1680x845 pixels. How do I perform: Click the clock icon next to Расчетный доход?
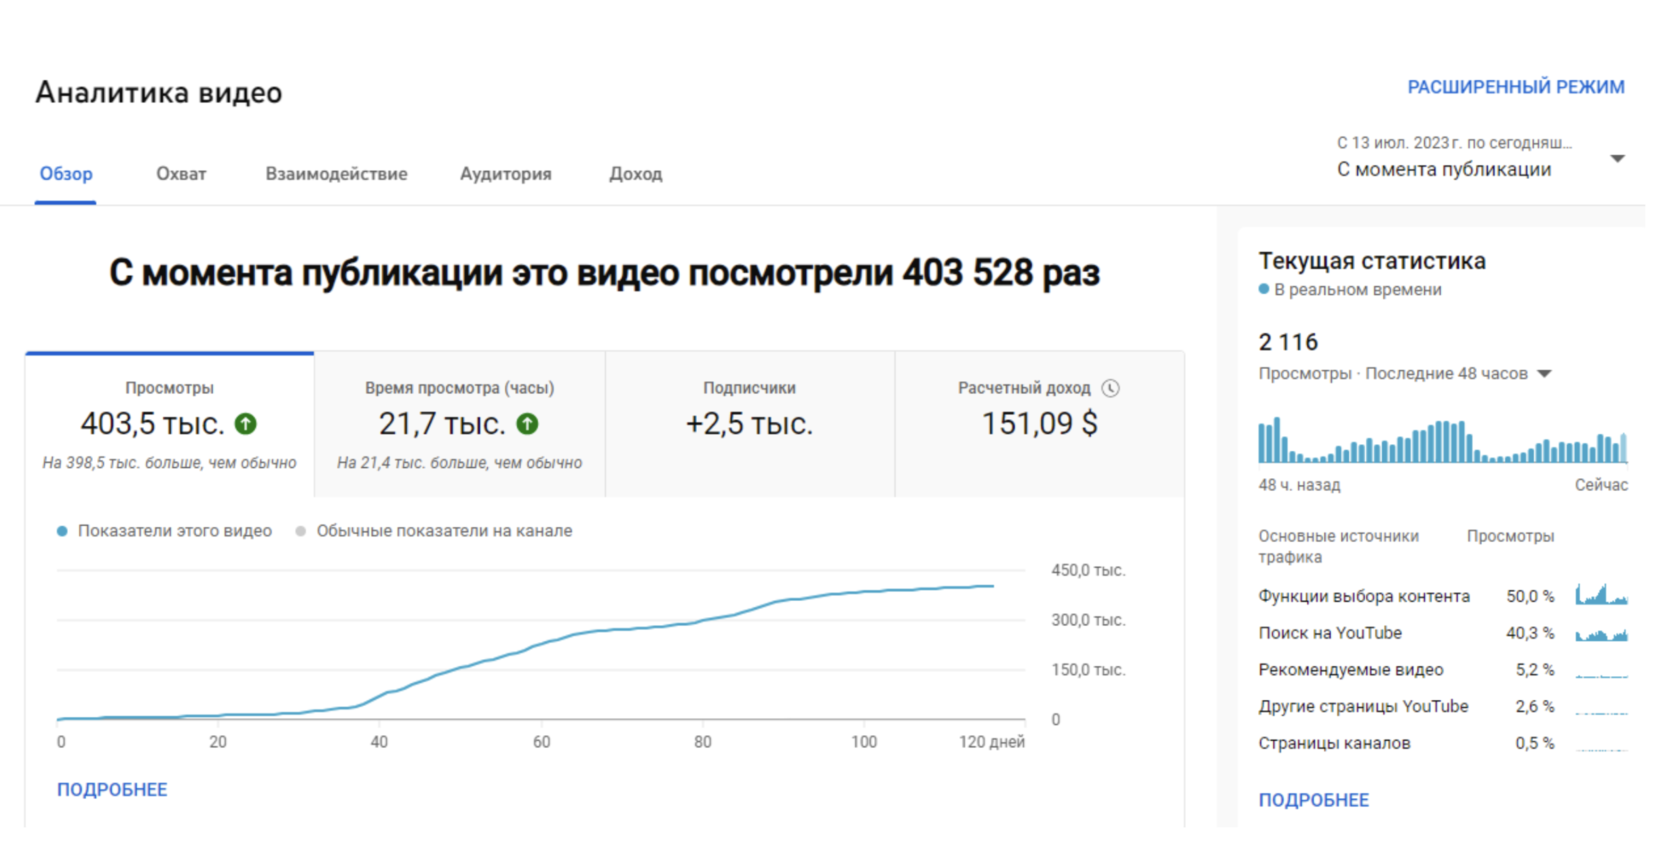point(1110,388)
